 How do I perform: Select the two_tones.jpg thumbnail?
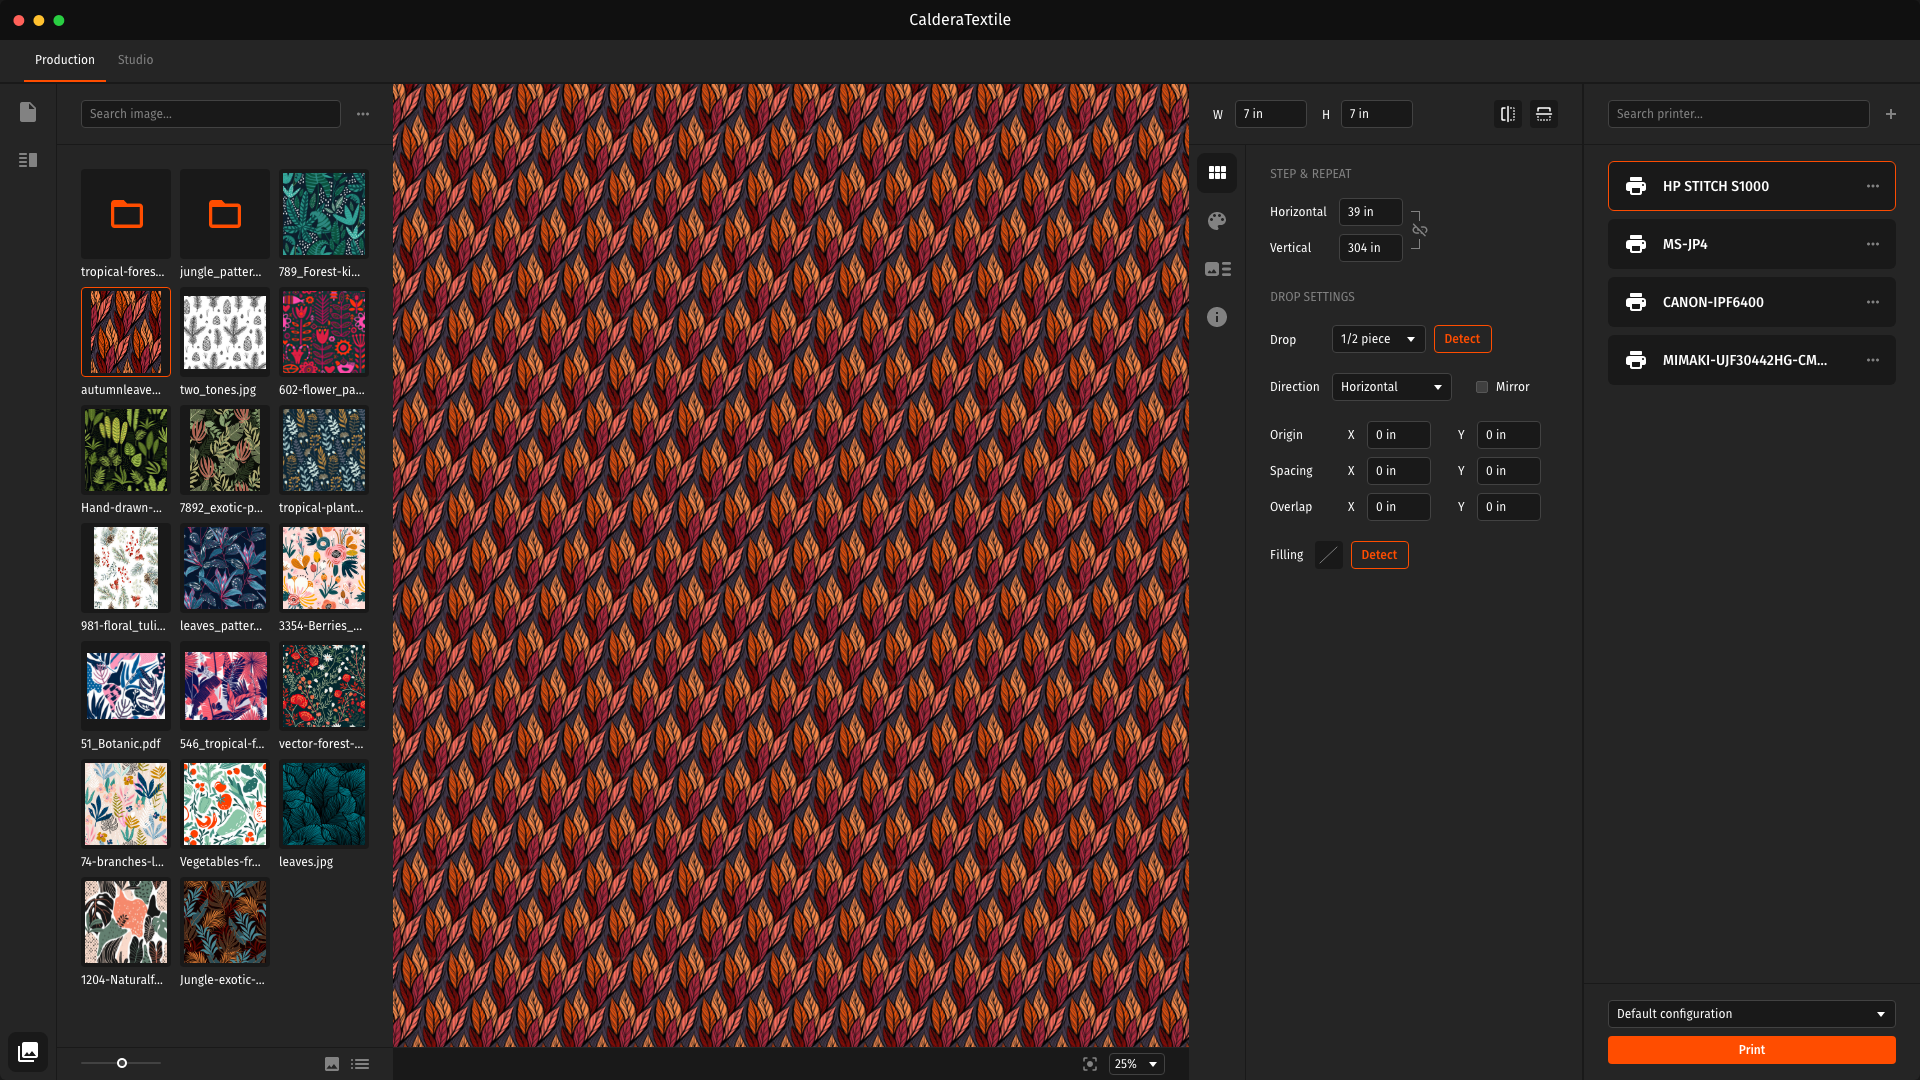click(x=225, y=332)
